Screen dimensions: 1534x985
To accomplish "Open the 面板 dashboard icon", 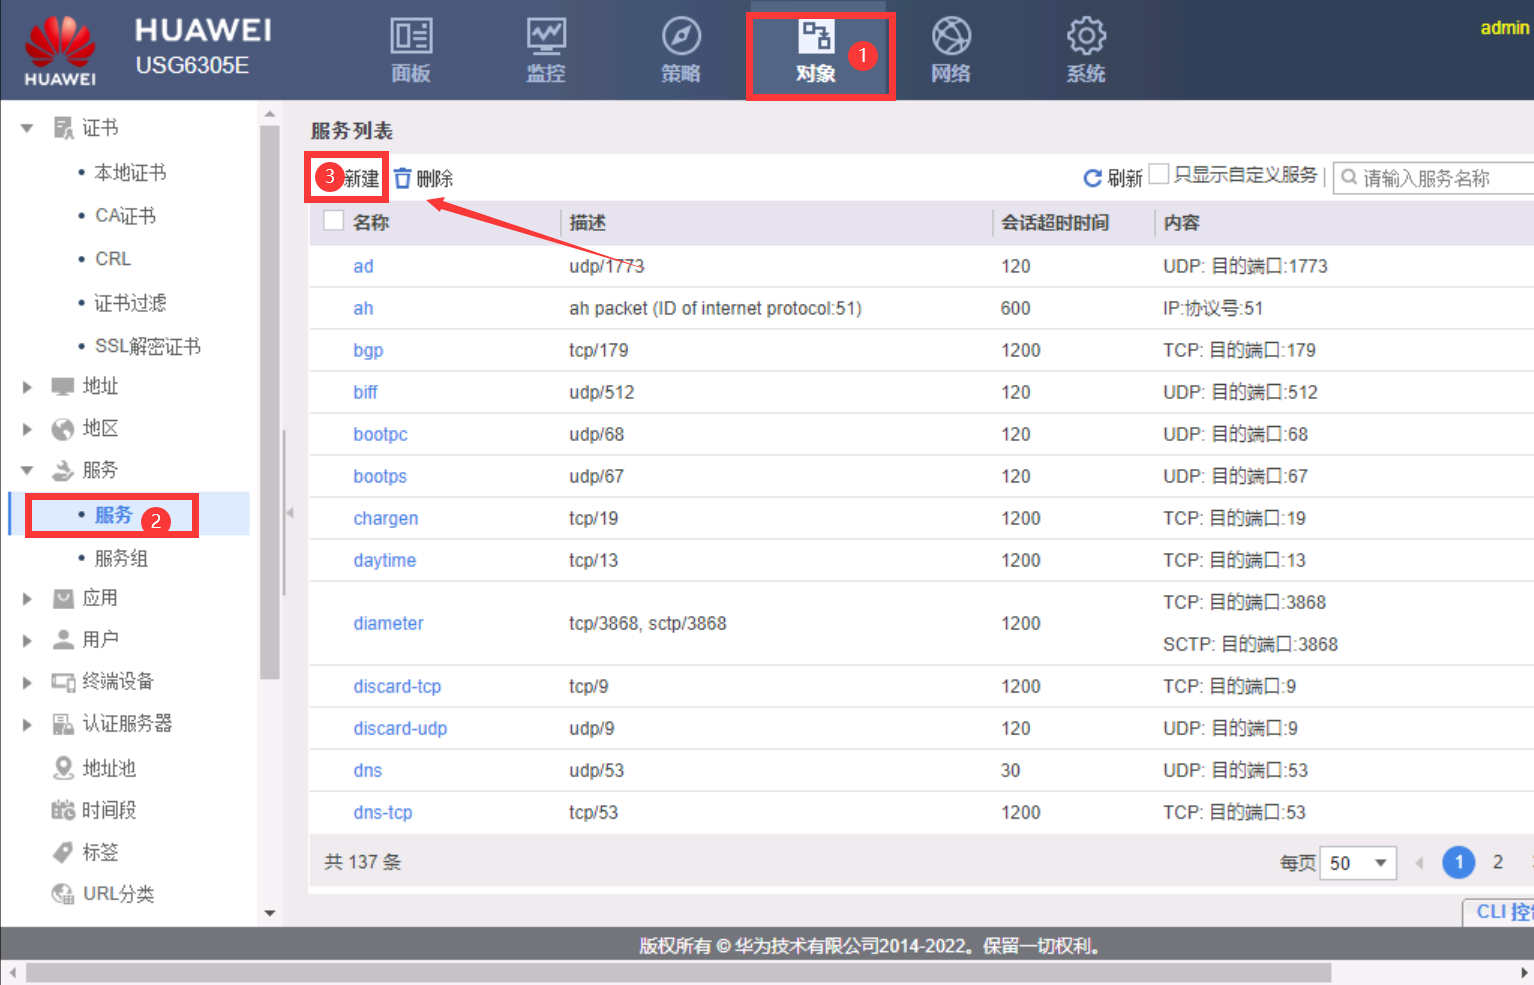I will point(411,37).
